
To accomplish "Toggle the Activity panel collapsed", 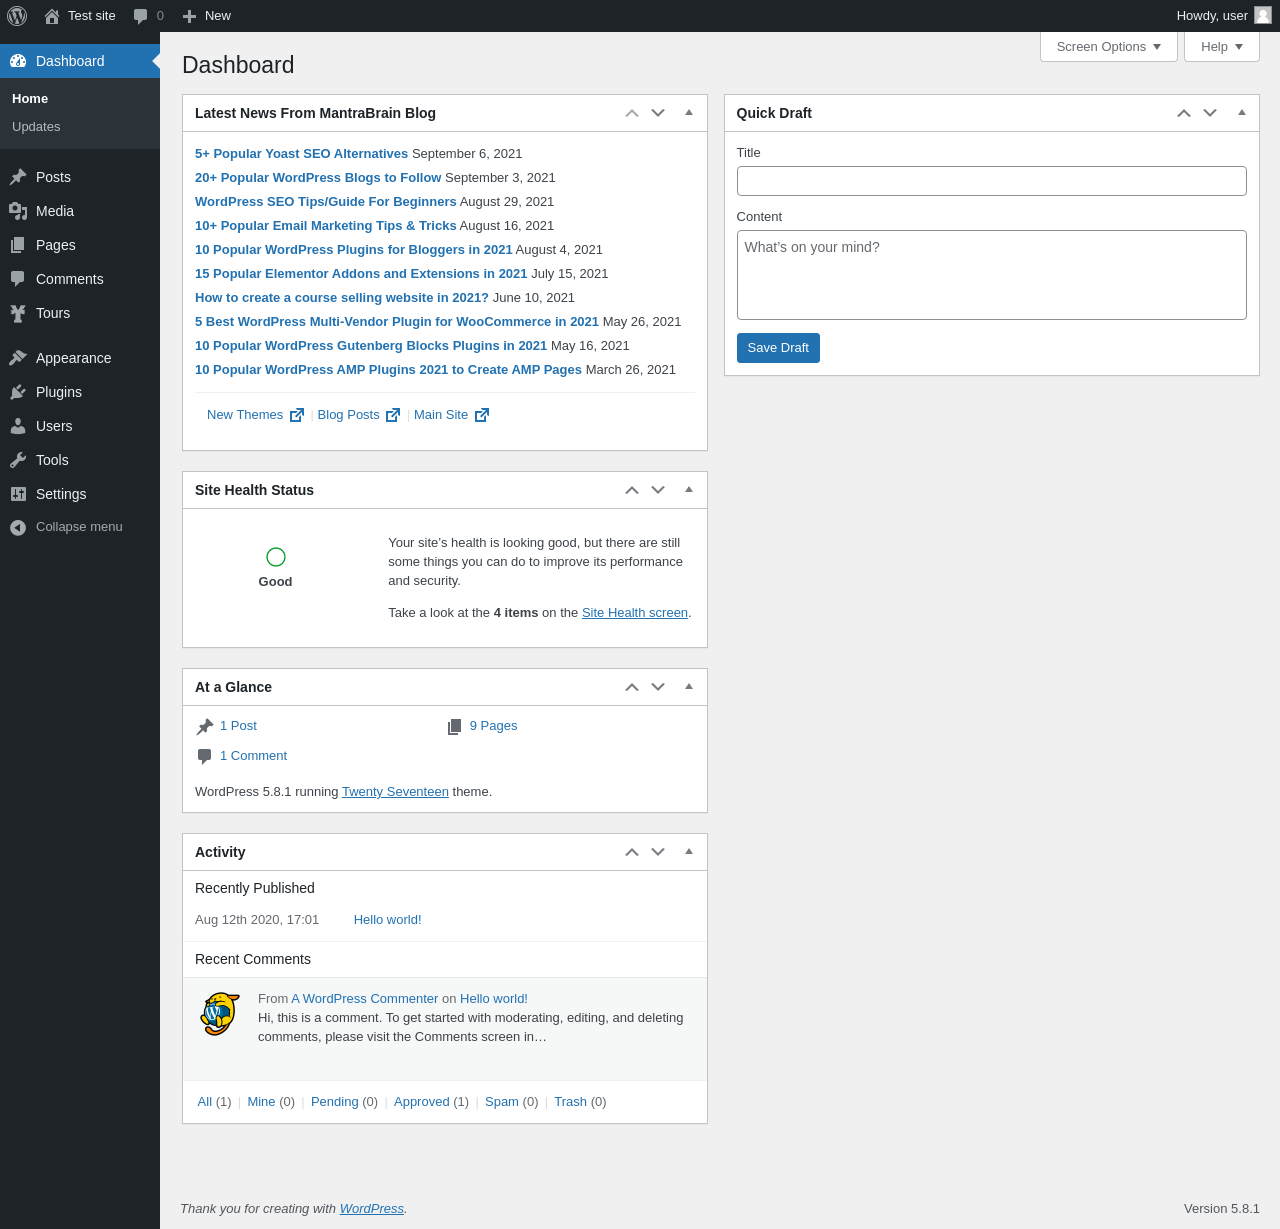I will (689, 852).
